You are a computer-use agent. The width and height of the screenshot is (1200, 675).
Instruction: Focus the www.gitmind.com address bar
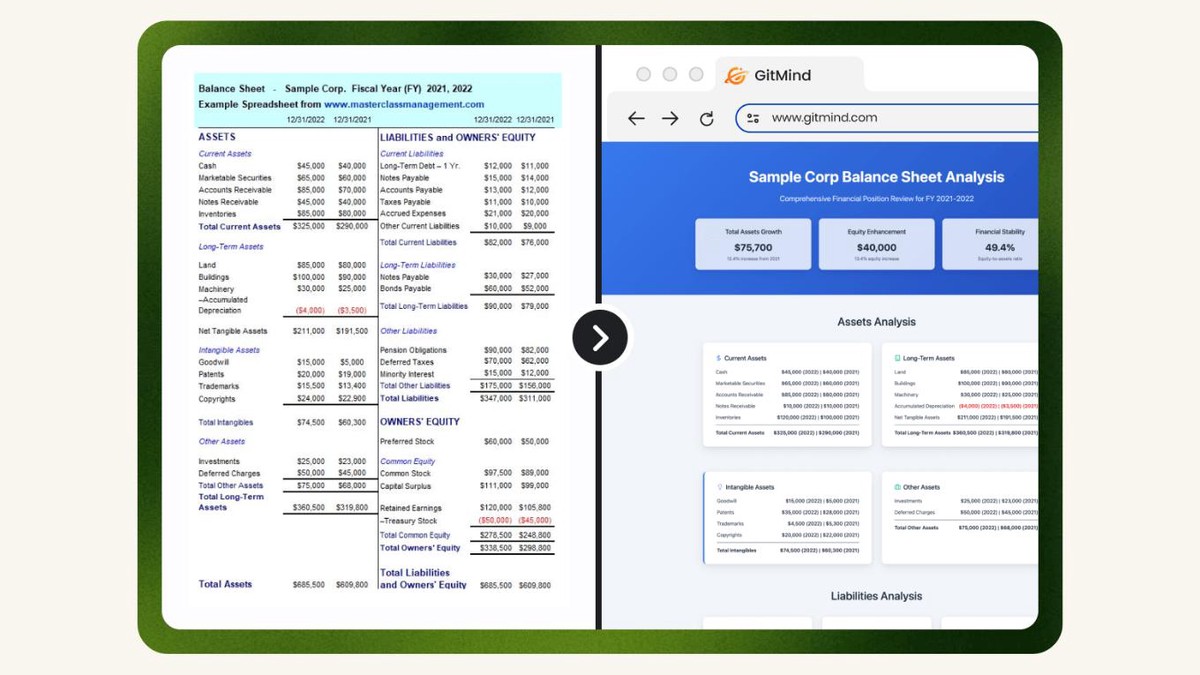(x=880, y=118)
